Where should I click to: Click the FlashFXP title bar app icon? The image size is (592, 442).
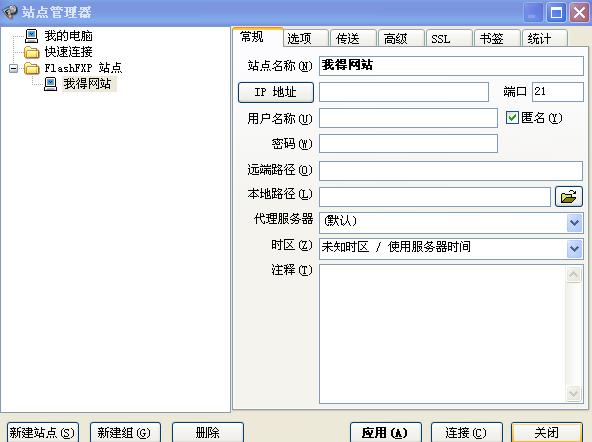click(x=10, y=12)
